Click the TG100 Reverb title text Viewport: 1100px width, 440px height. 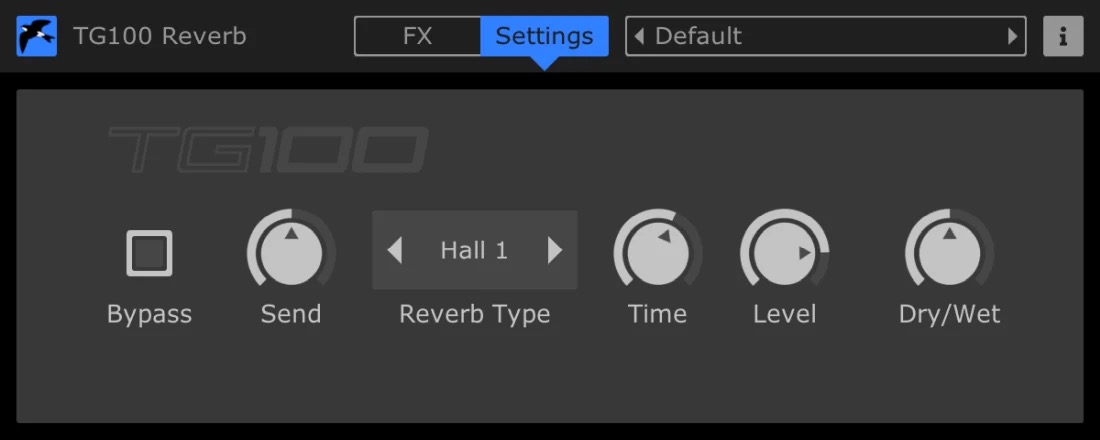point(160,36)
